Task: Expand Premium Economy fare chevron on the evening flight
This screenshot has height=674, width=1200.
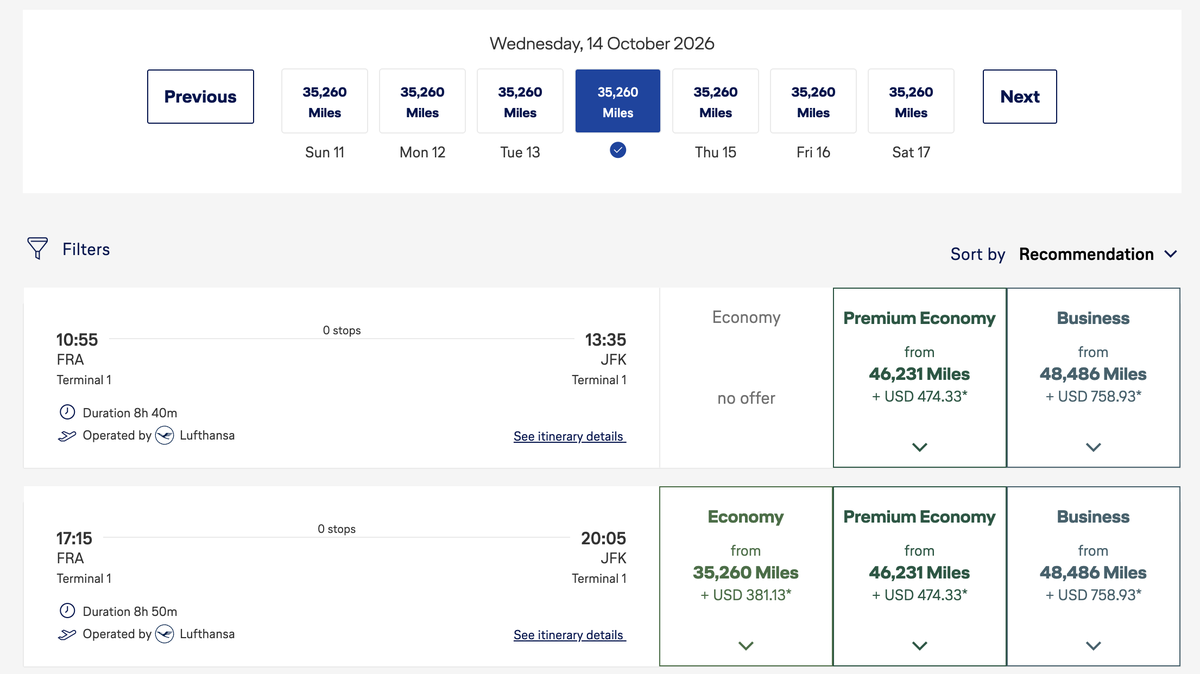Action: 918,646
